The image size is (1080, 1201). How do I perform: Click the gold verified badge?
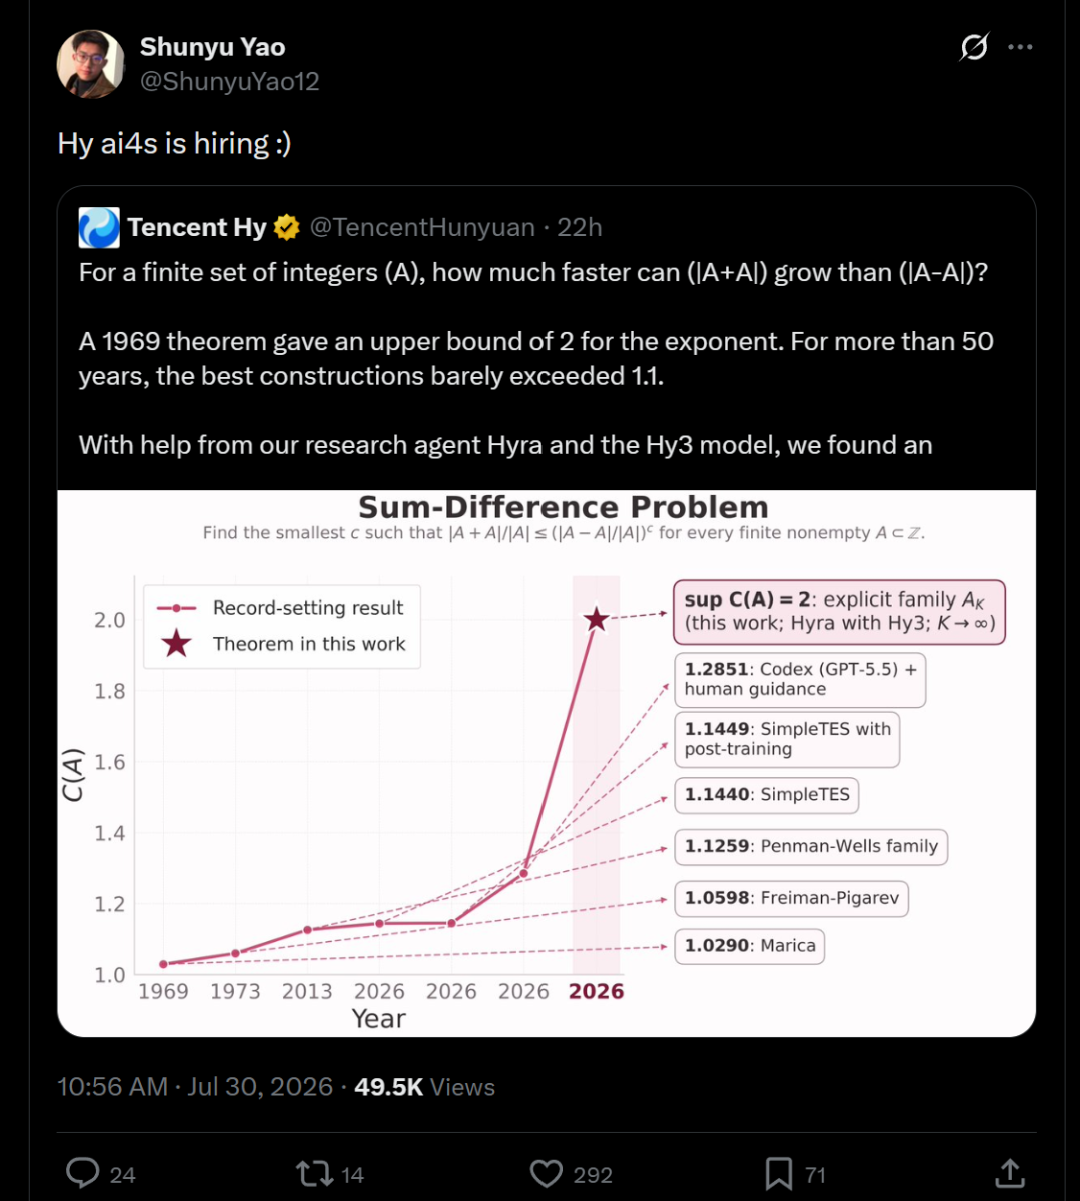coord(287,228)
